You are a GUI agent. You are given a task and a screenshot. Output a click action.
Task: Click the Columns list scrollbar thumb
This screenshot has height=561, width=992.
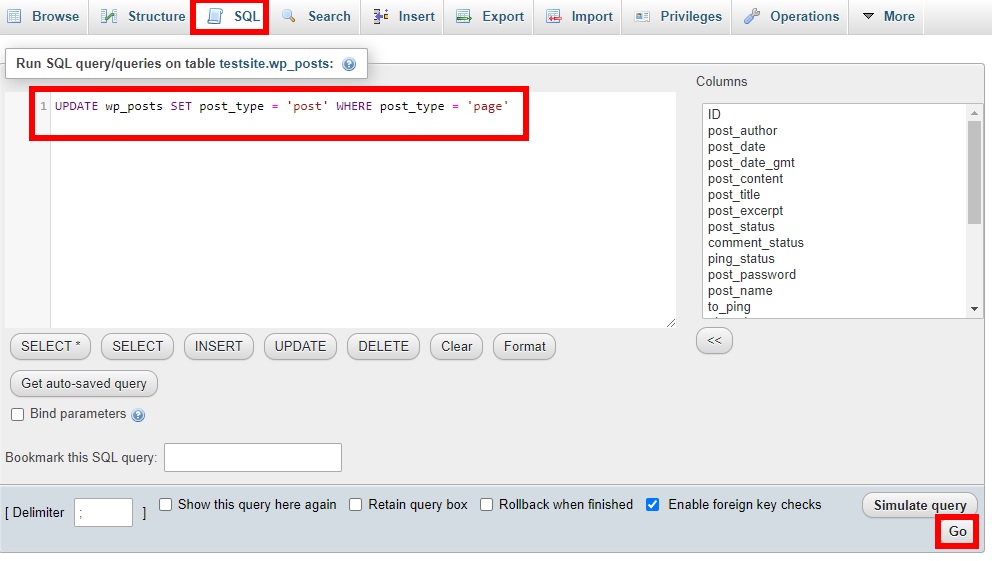pyautogui.click(x=974, y=172)
